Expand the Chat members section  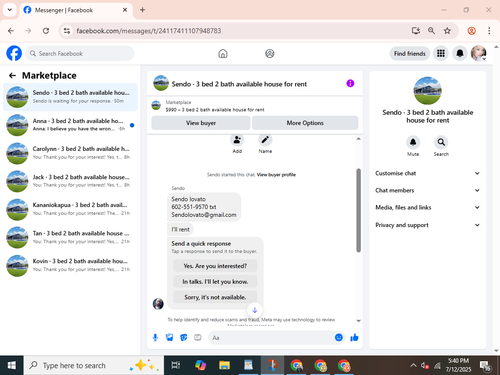[x=428, y=190]
